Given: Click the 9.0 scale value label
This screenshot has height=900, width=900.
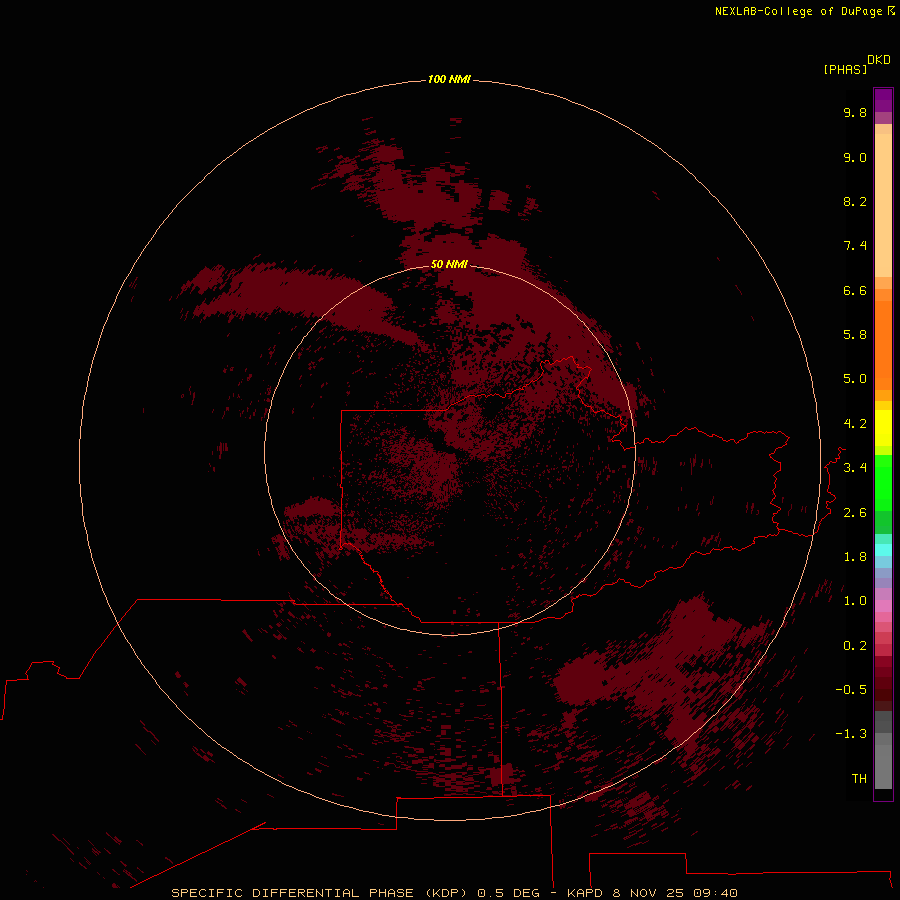Looking at the screenshot, I should click(x=855, y=157).
